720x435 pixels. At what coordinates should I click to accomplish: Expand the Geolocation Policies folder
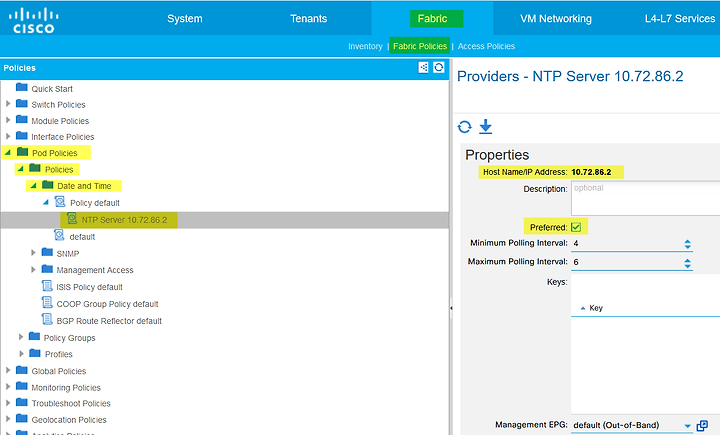[x=8, y=418]
